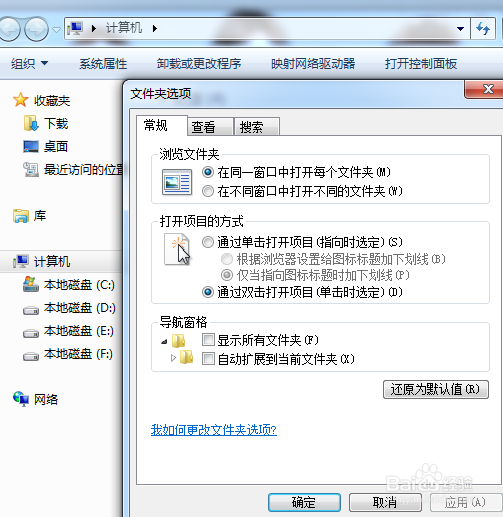Click the computer icon in address bar
The image size is (503, 517).
pyautogui.click(x=75, y=29)
